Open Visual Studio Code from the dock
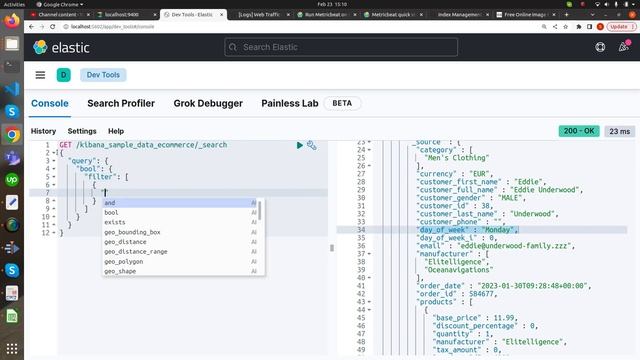 coord(12,89)
